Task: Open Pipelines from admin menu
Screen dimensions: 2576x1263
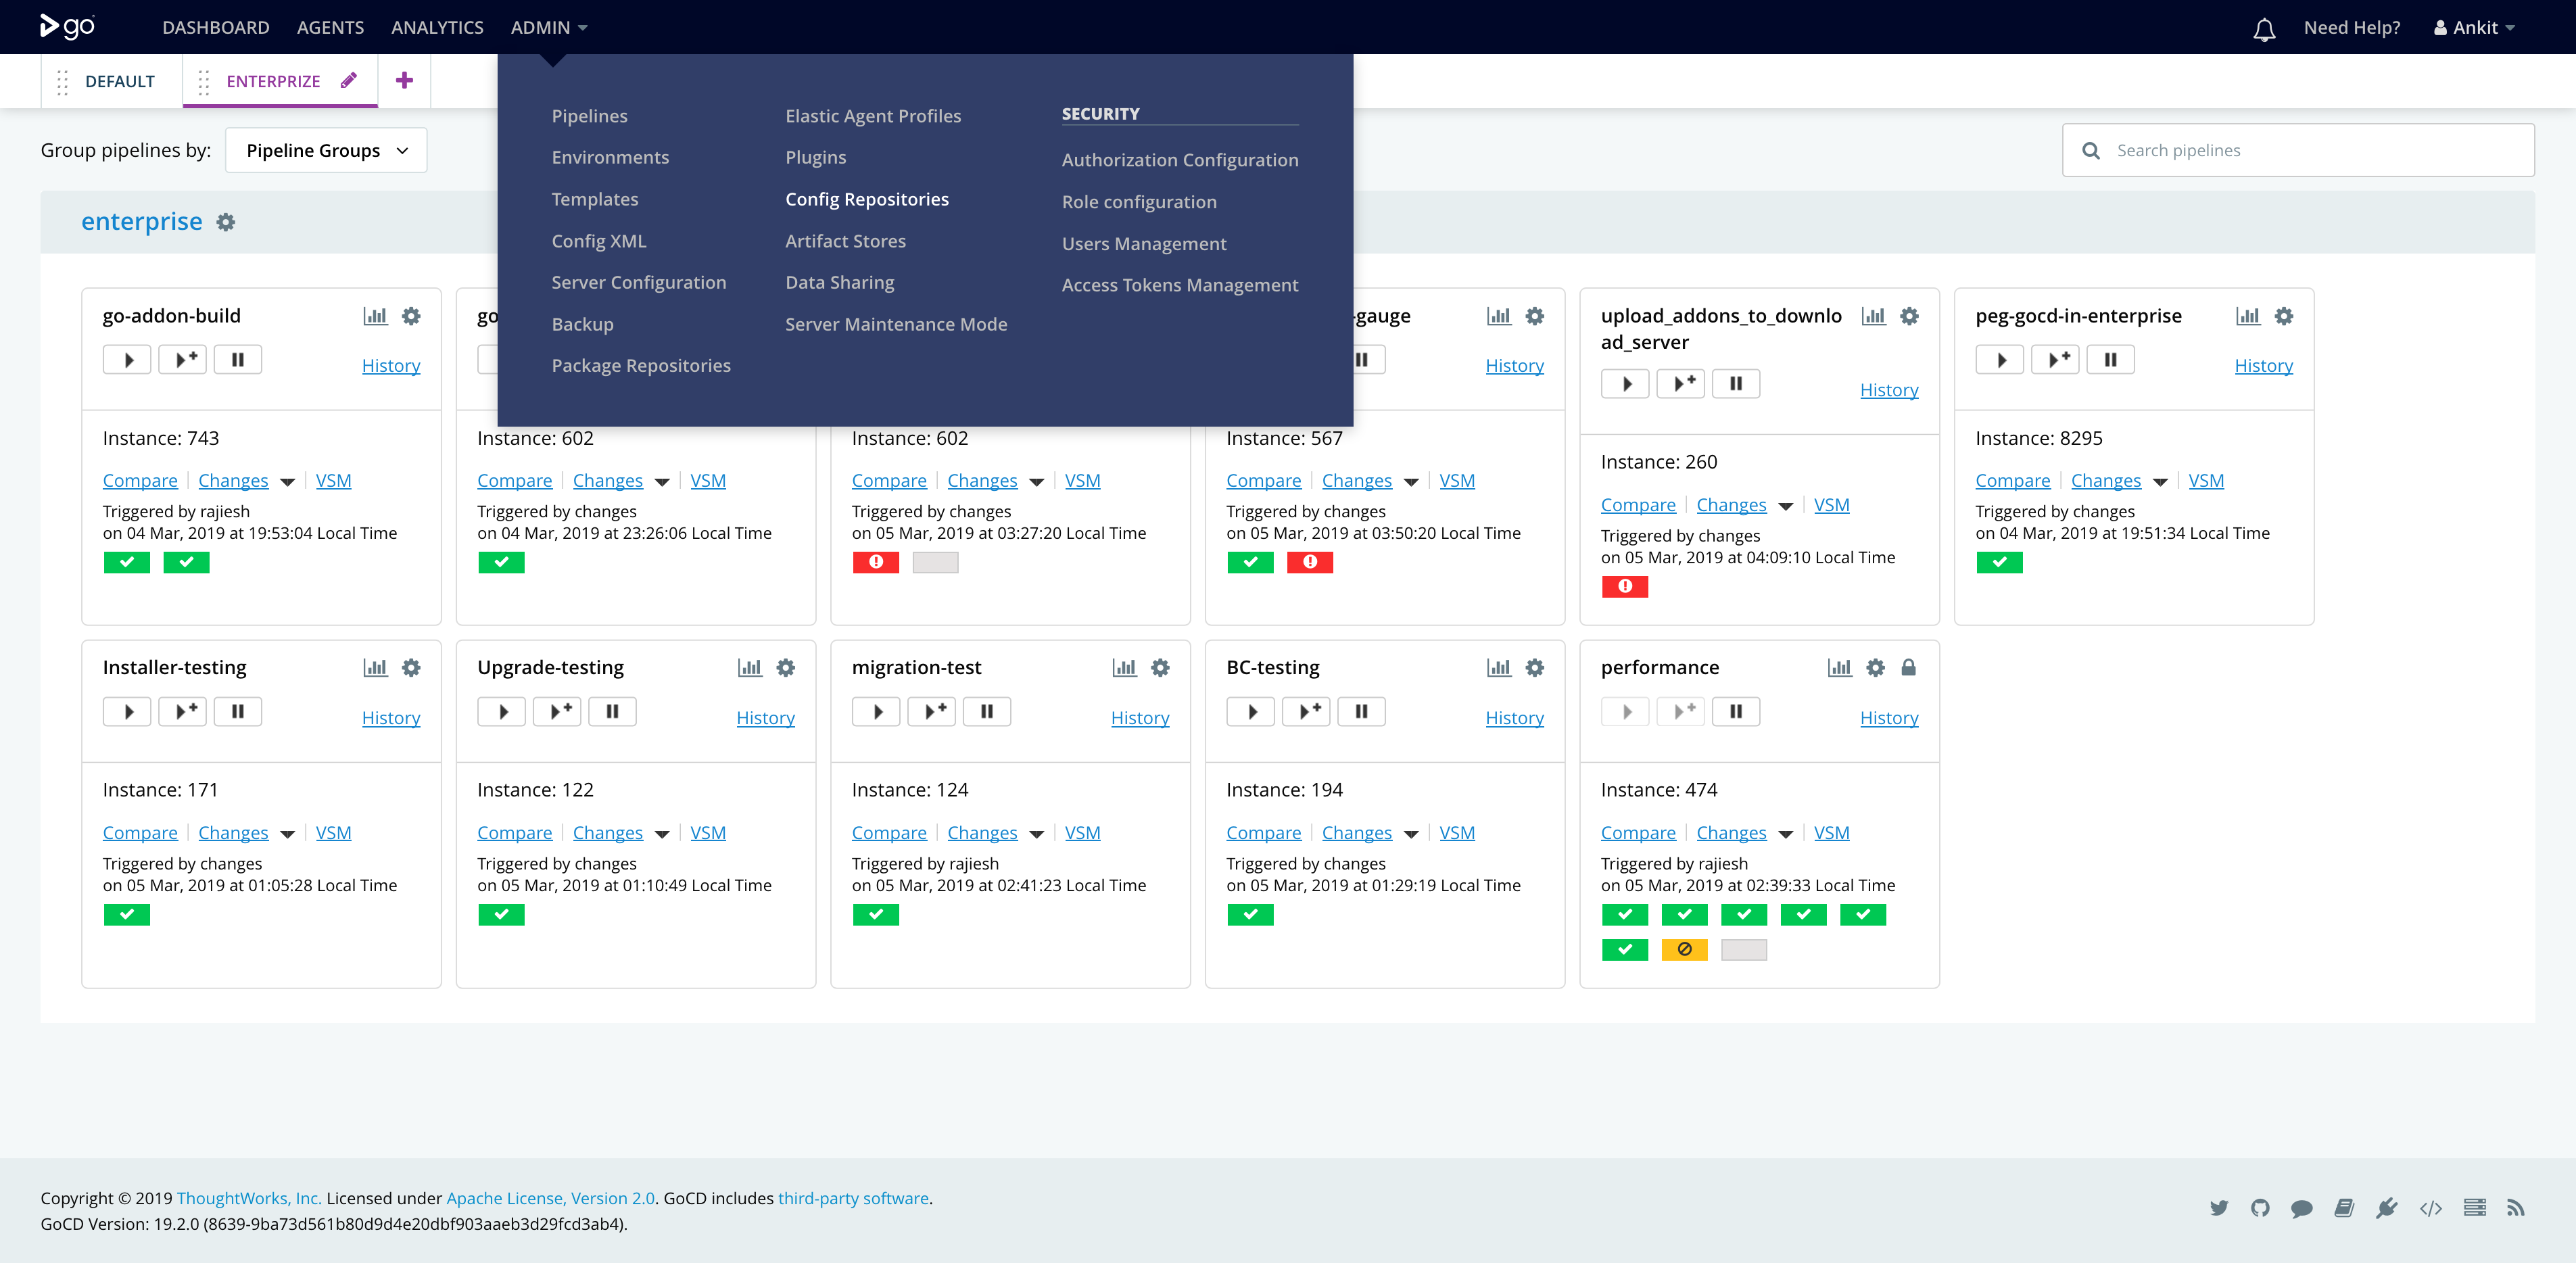Action: [x=589, y=116]
